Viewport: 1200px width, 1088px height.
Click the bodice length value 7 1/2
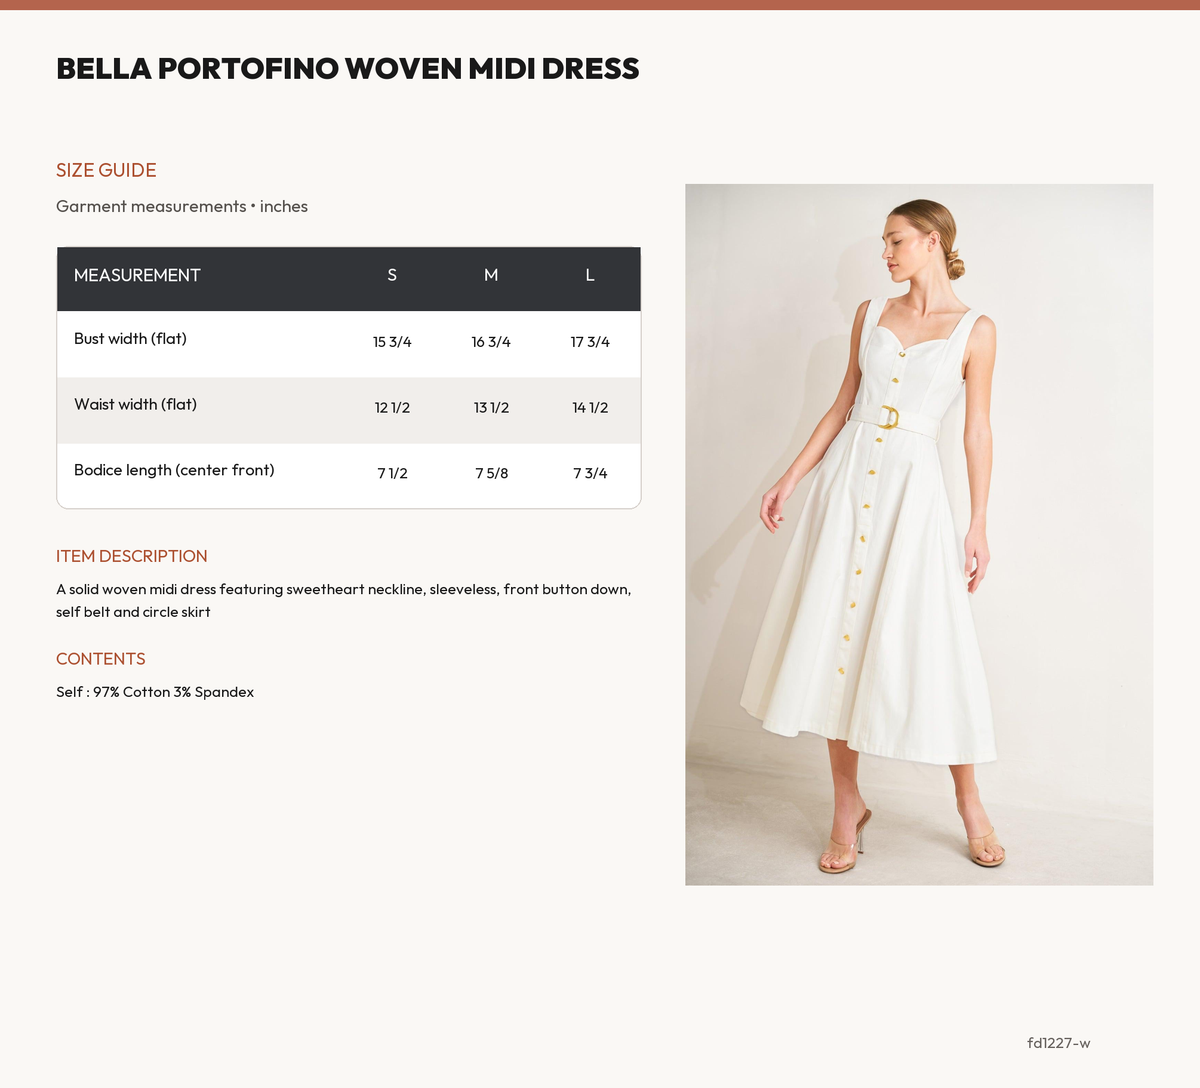coord(392,474)
